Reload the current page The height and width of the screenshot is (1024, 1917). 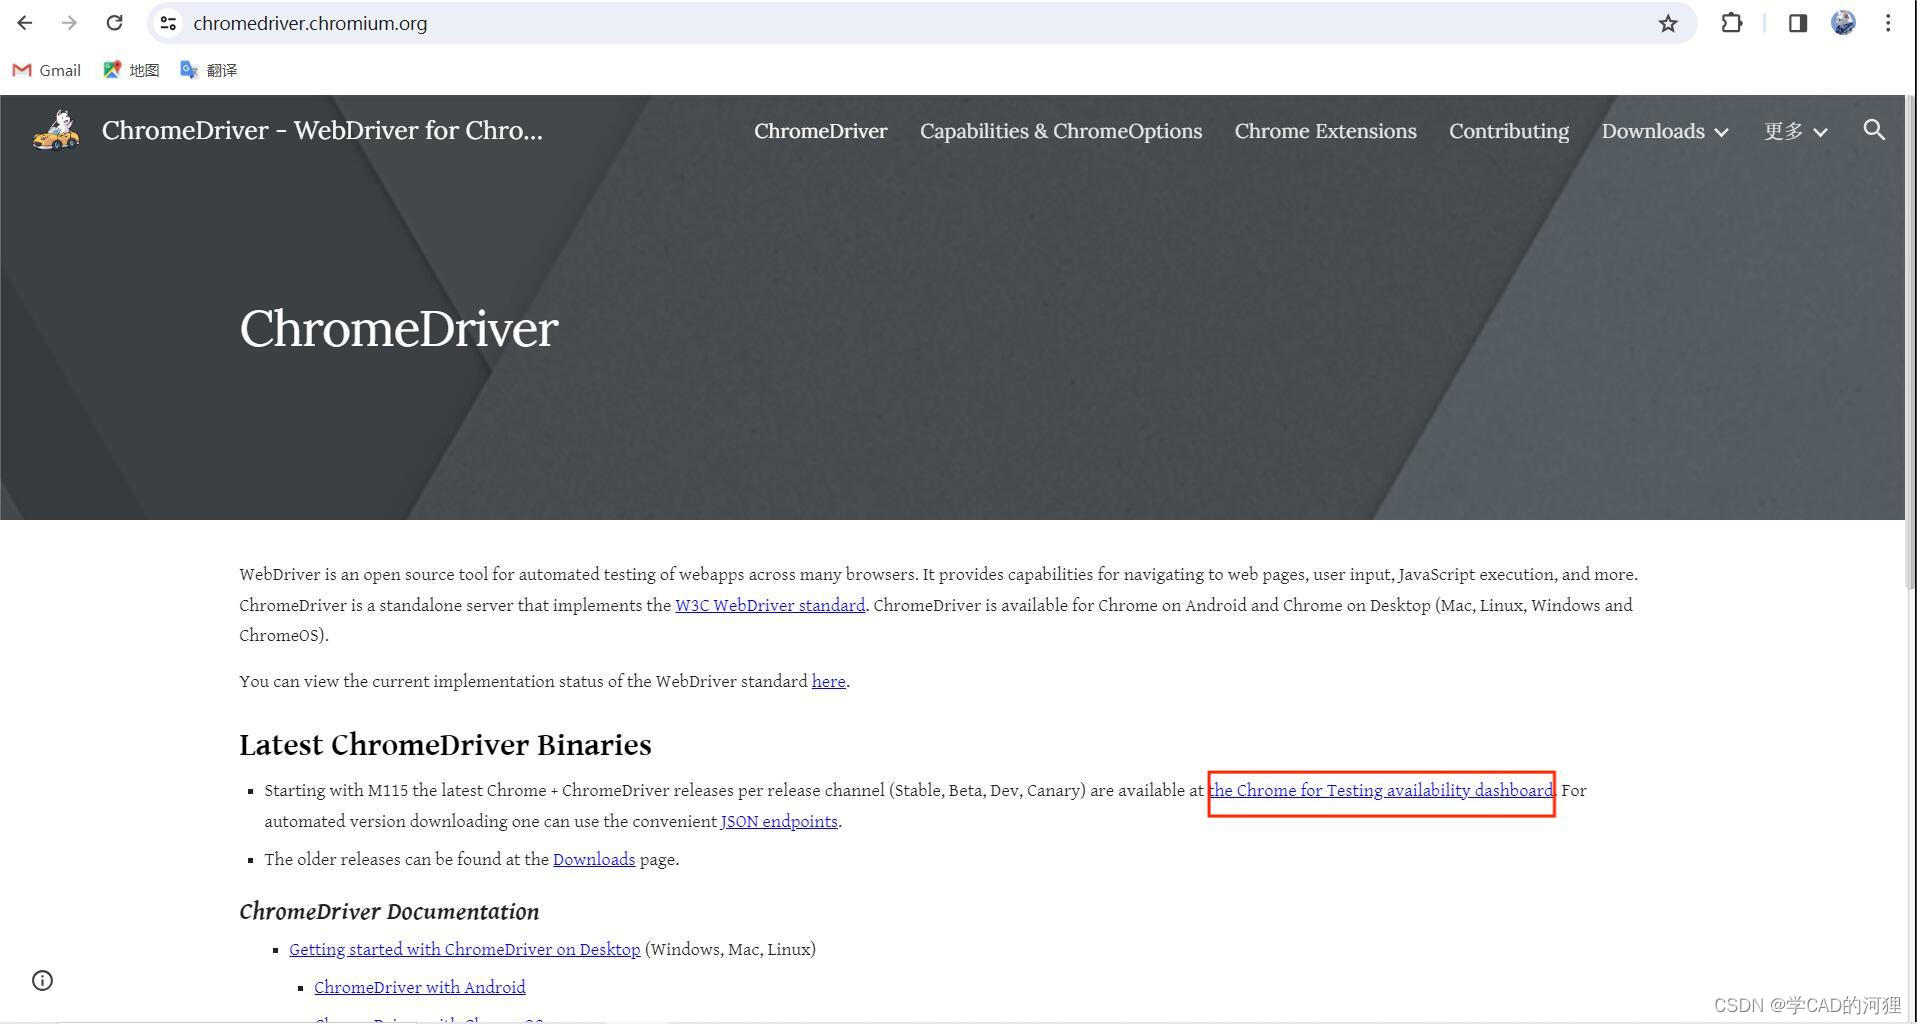click(x=113, y=23)
